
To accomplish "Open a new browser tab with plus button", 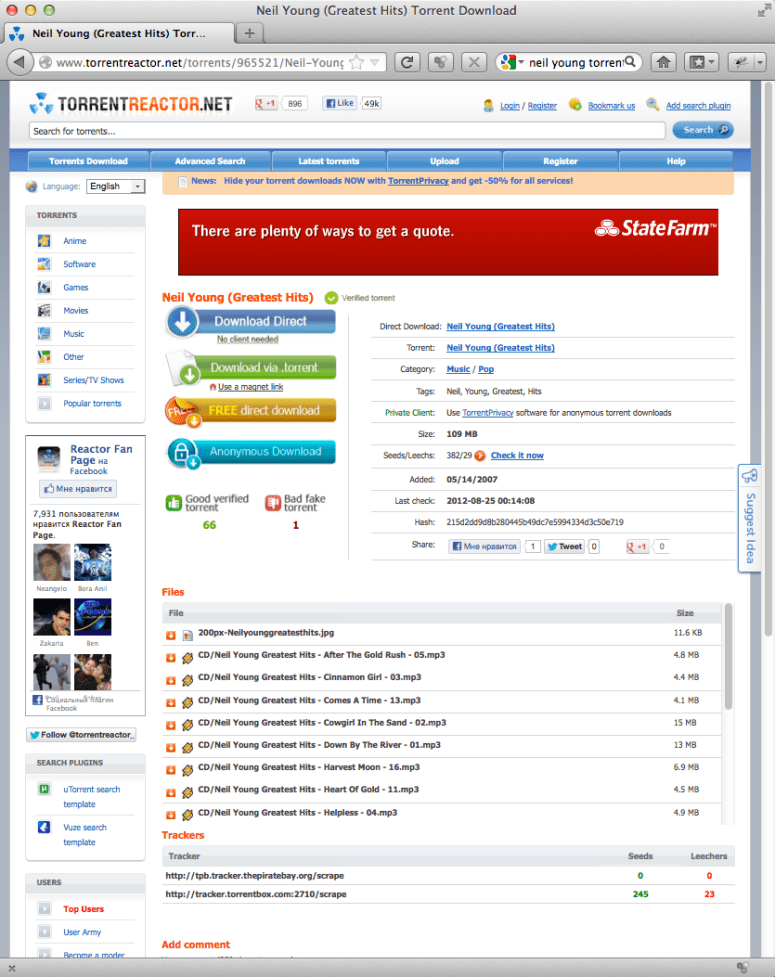I will [x=249, y=33].
